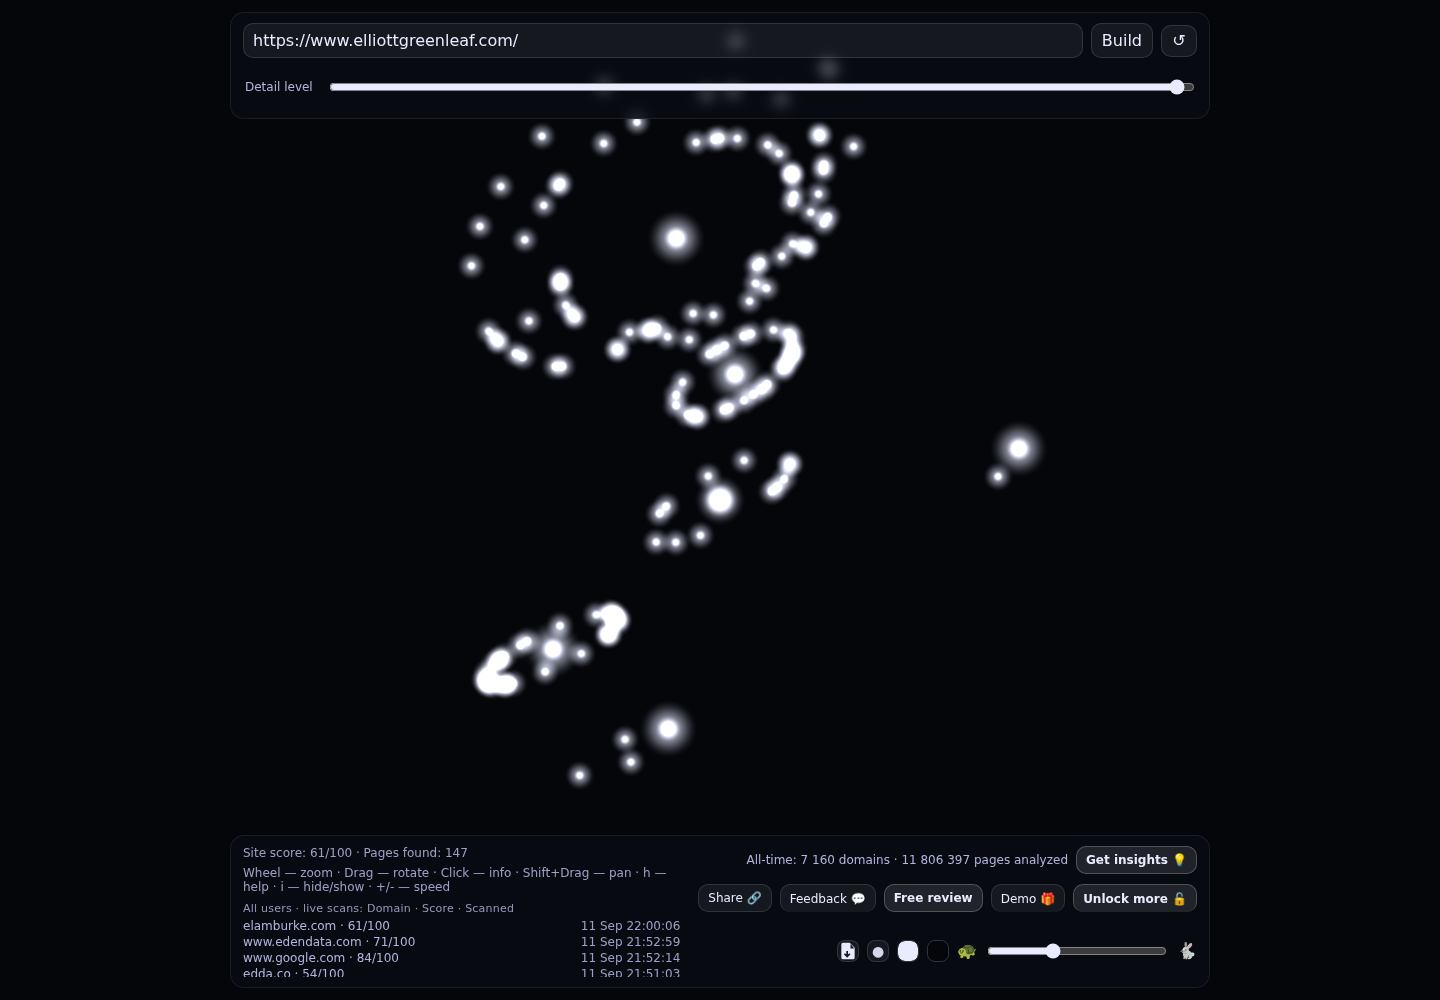Click the record dot icon
This screenshot has width=1440, height=1000.
878,951
